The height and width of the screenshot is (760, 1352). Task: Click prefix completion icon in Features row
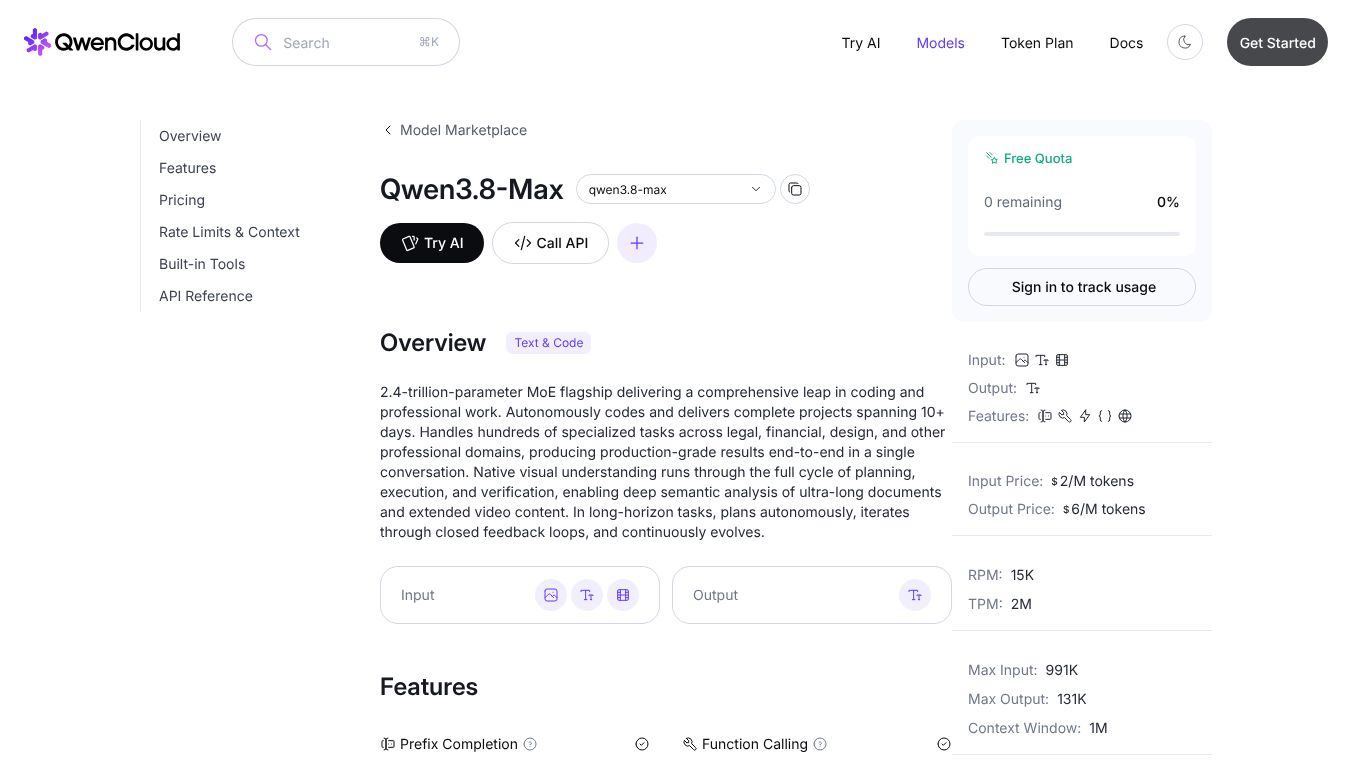(1045, 416)
